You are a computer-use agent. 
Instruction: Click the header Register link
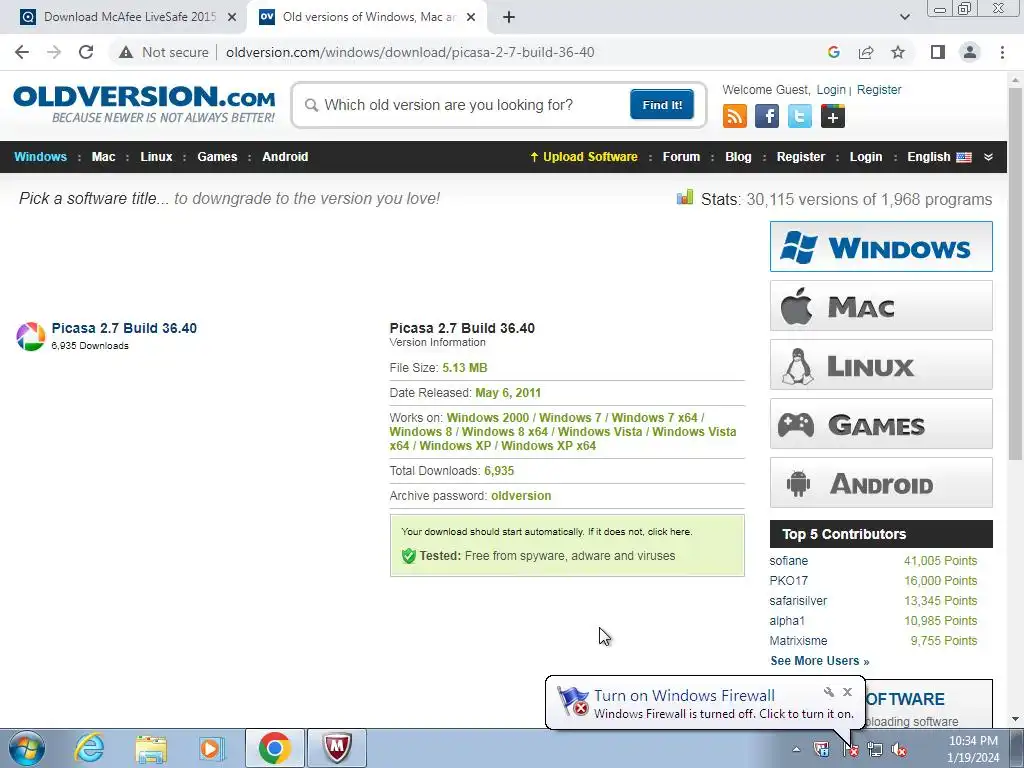point(879,89)
